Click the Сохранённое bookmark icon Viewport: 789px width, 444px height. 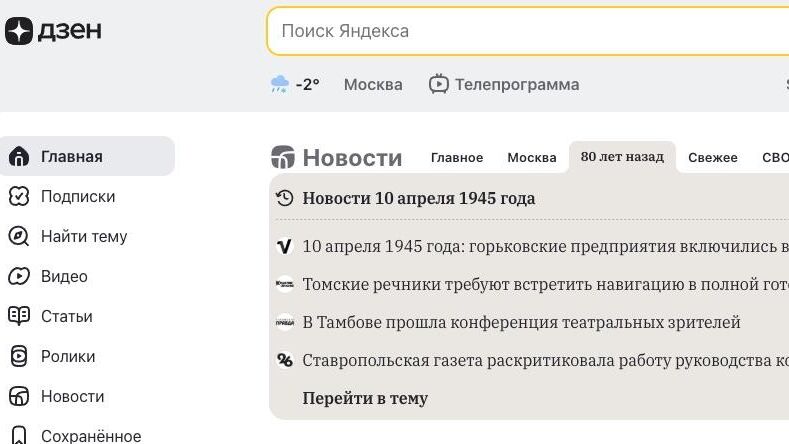pyautogui.click(x=19, y=435)
